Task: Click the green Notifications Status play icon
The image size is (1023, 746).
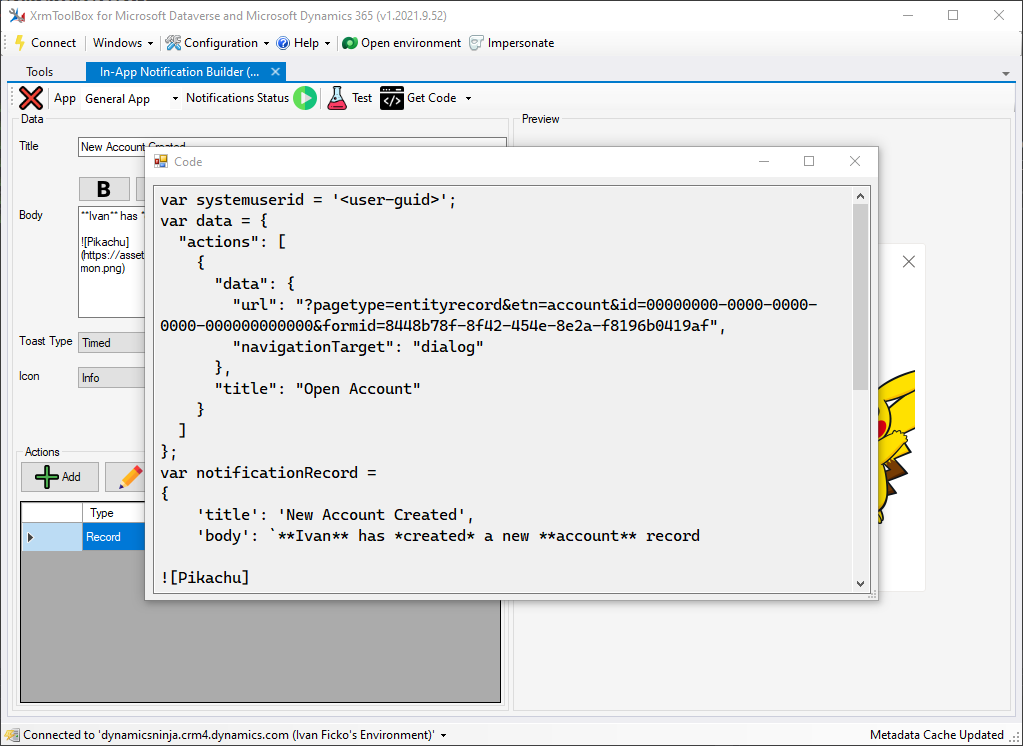Action: pos(305,98)
